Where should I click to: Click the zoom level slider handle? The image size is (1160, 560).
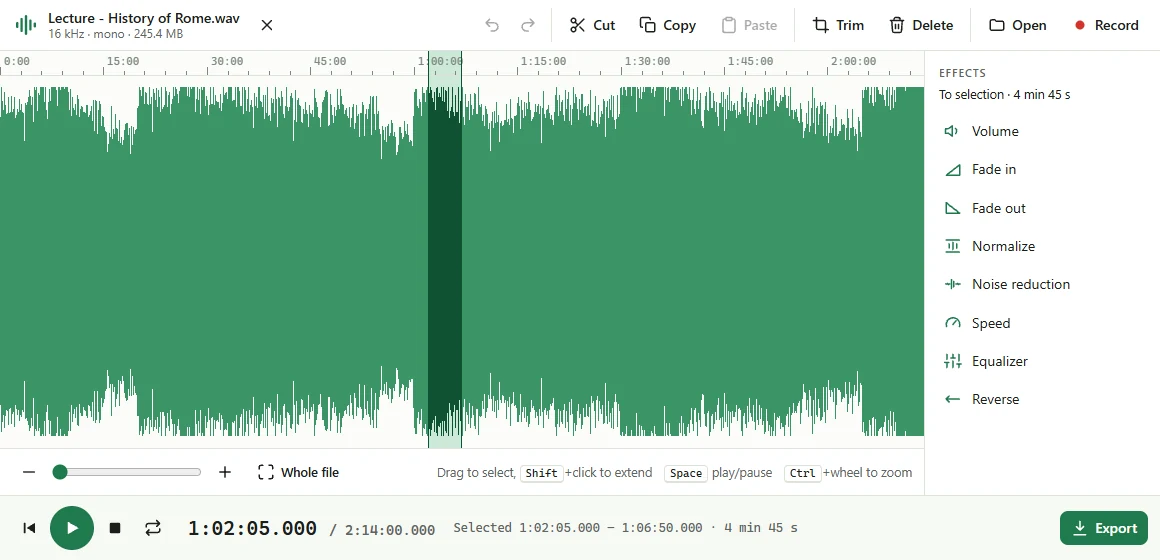pos(60,472)
